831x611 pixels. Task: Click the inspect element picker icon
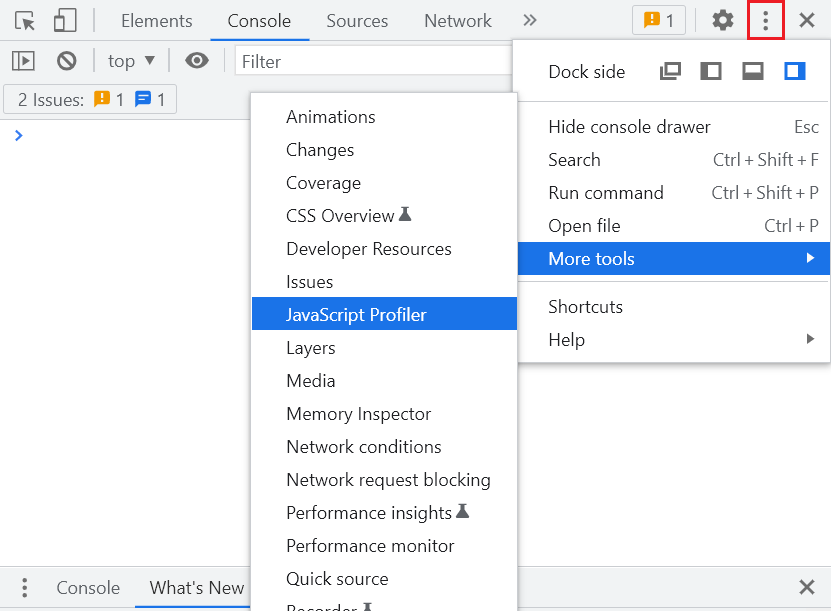click(x=25, y=20)
